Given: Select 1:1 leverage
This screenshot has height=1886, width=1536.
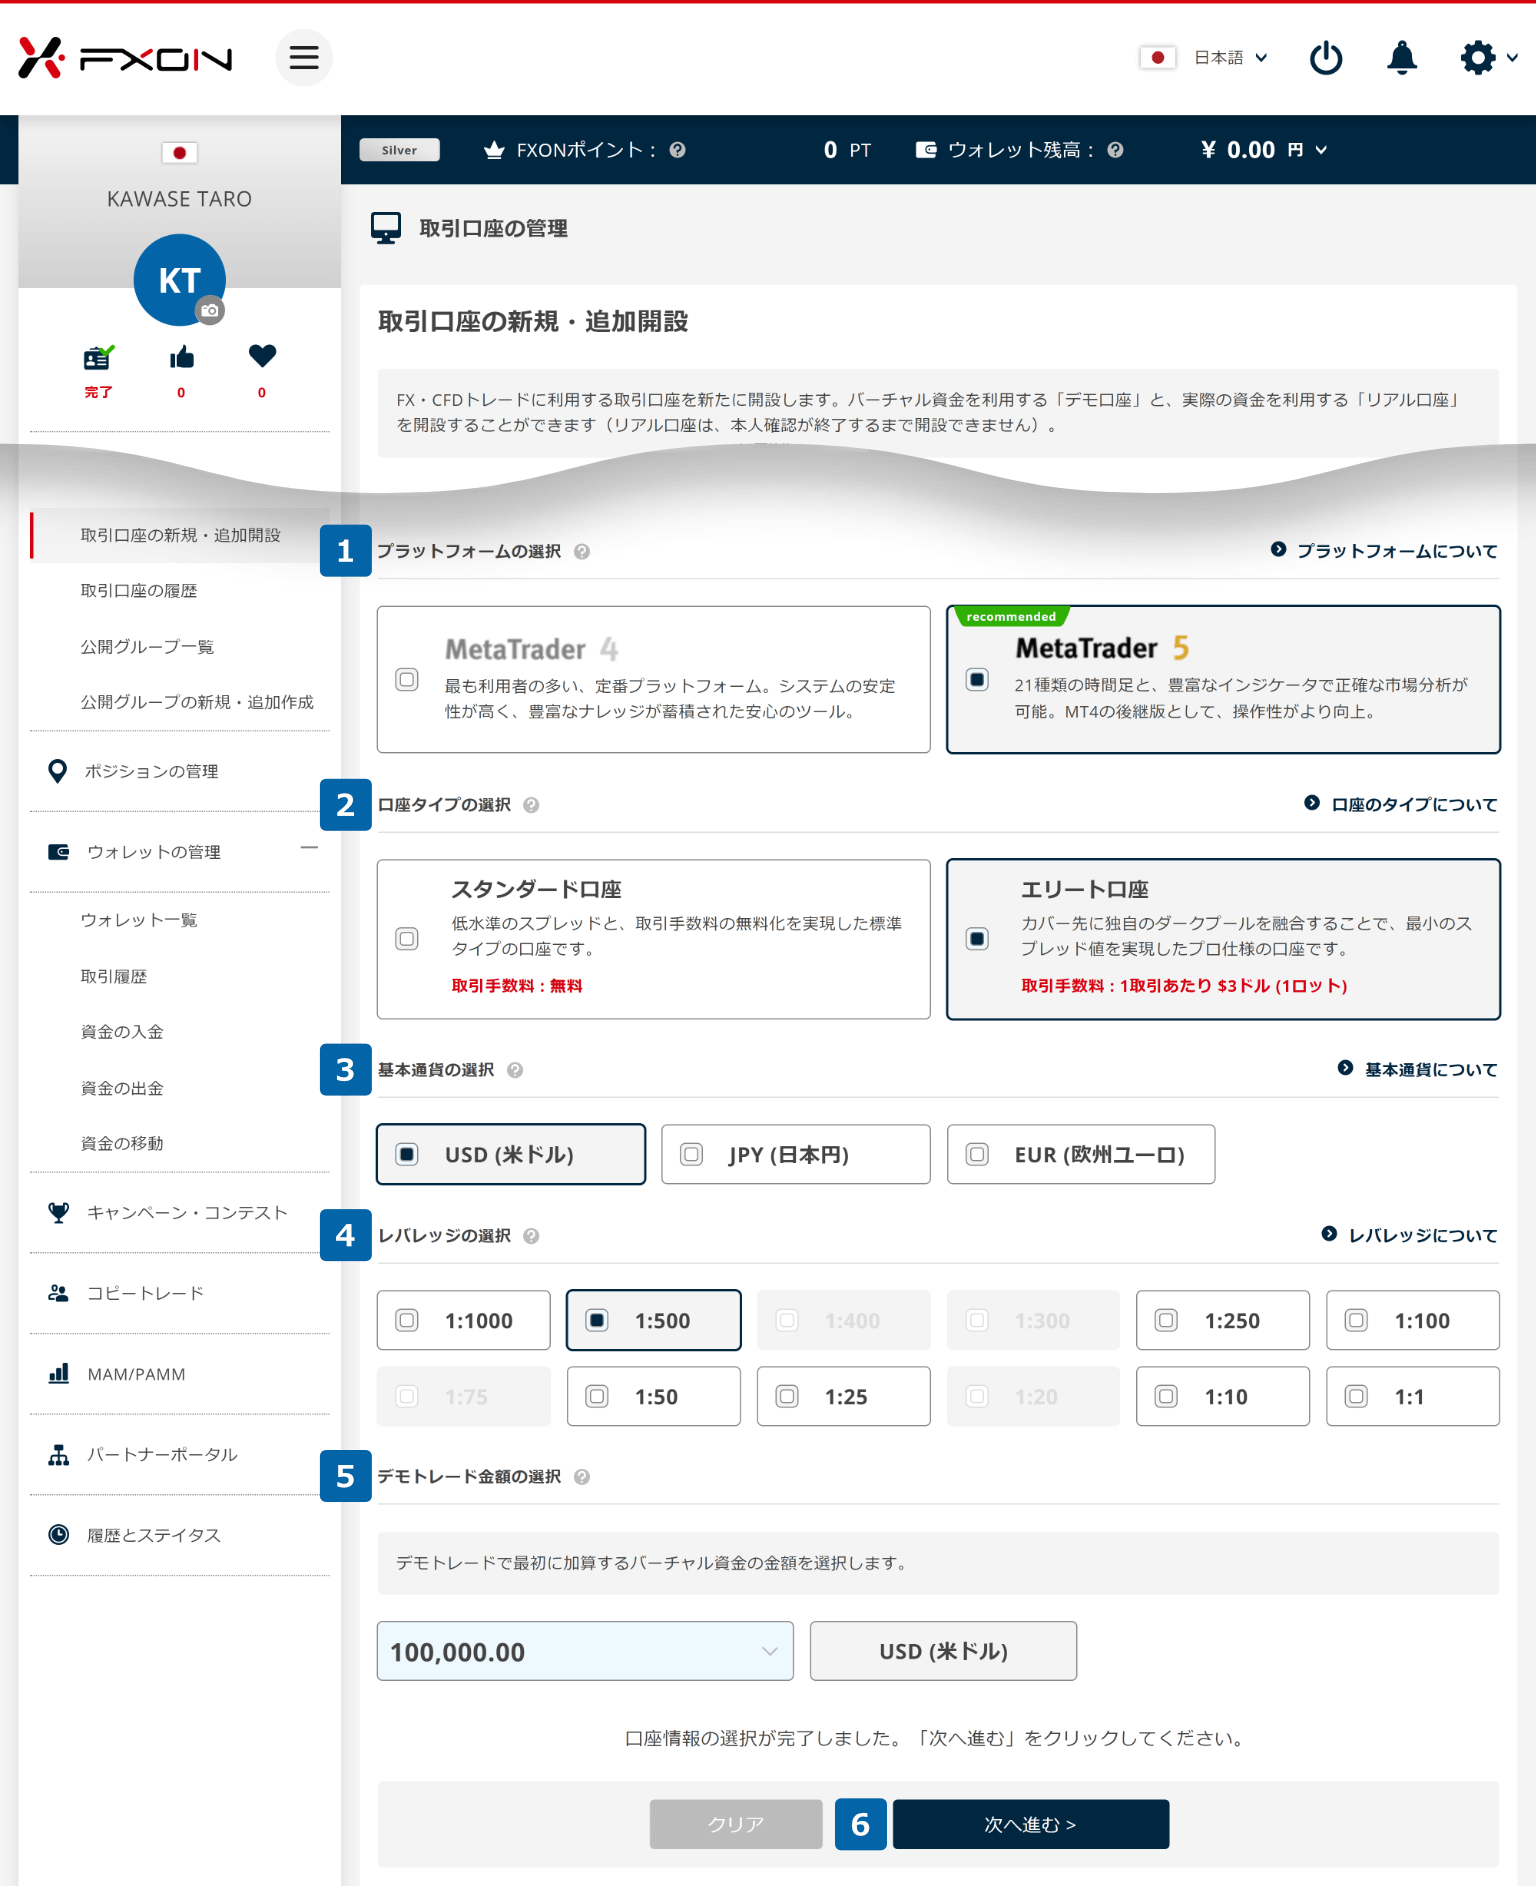Looking at the screenshot, I should 1413,1396.
